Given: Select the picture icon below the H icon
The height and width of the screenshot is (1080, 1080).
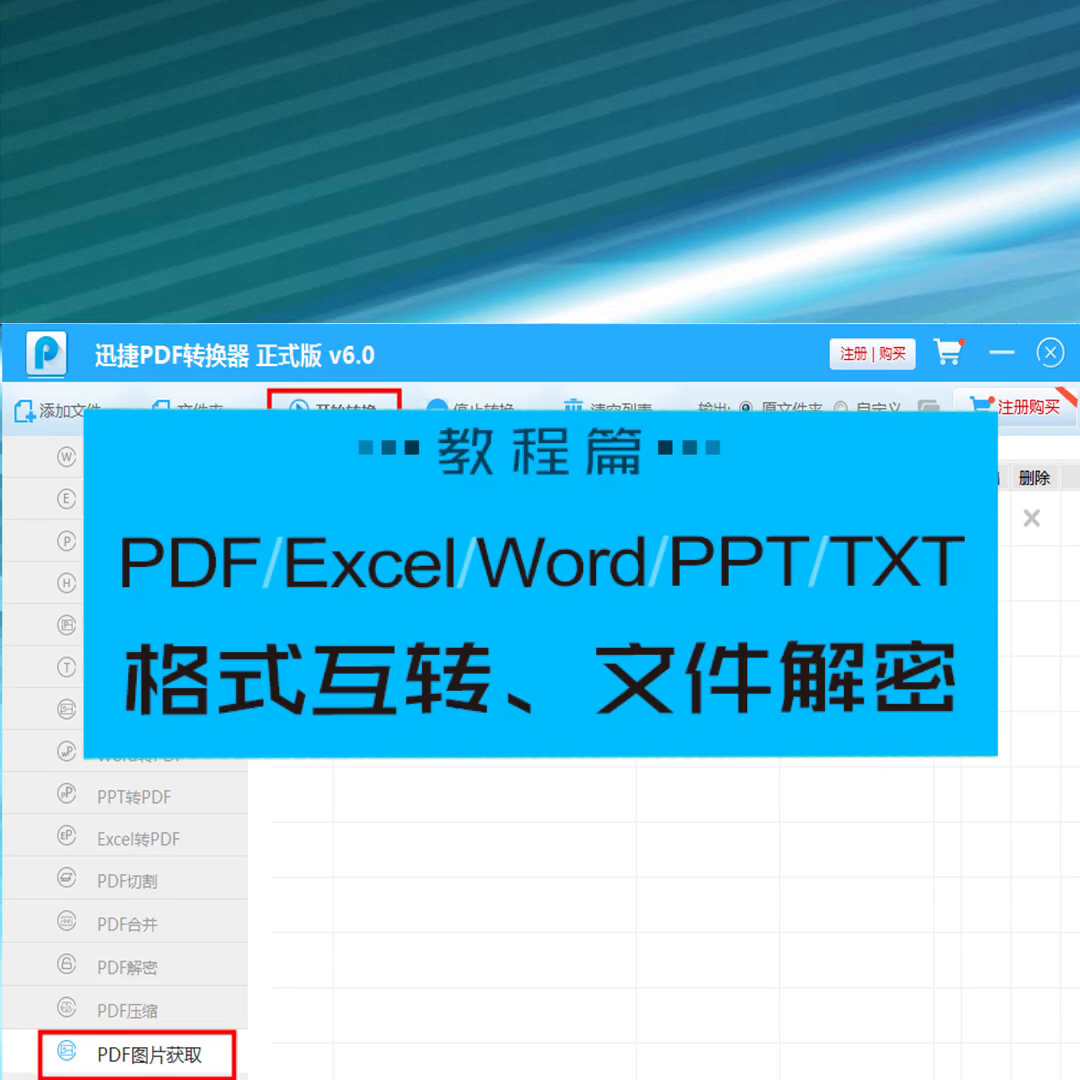Looking at the screenshot, I should tap(66, 625).
